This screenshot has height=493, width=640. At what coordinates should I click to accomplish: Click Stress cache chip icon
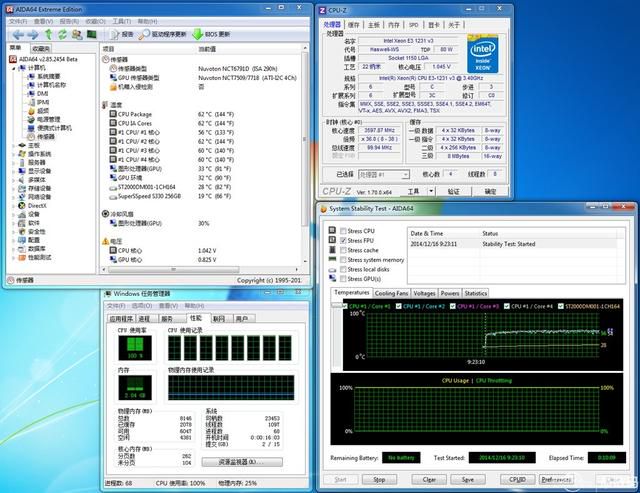coord(332,250)
